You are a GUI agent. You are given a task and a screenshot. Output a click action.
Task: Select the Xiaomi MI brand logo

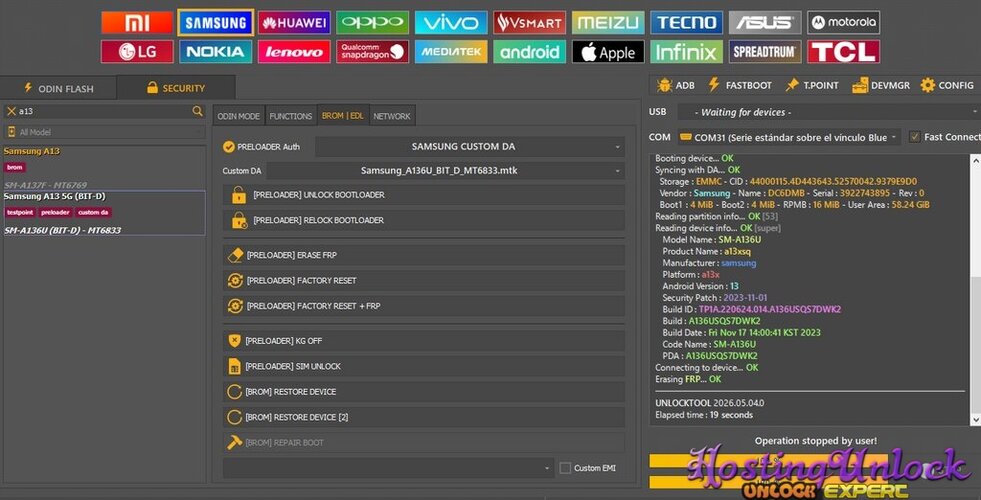(137, 23)
